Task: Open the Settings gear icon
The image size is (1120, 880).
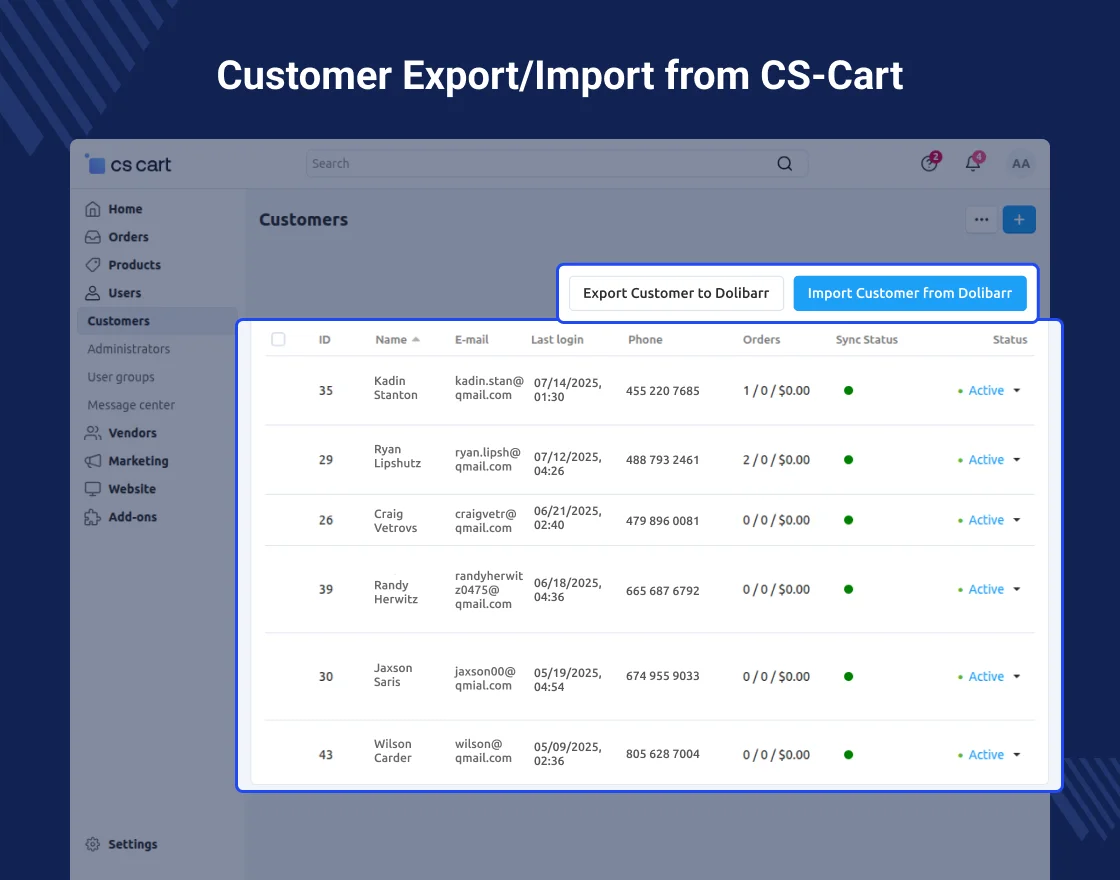Action: point(93,844)
